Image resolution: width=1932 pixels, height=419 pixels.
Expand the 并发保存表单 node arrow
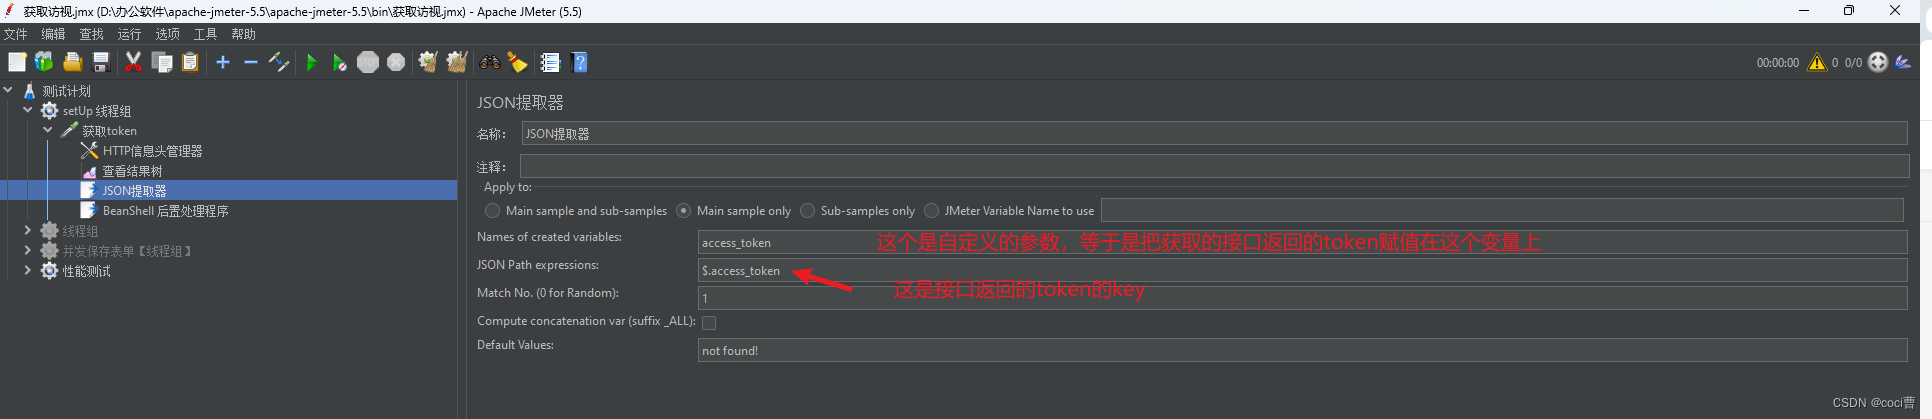click(28, 250)
